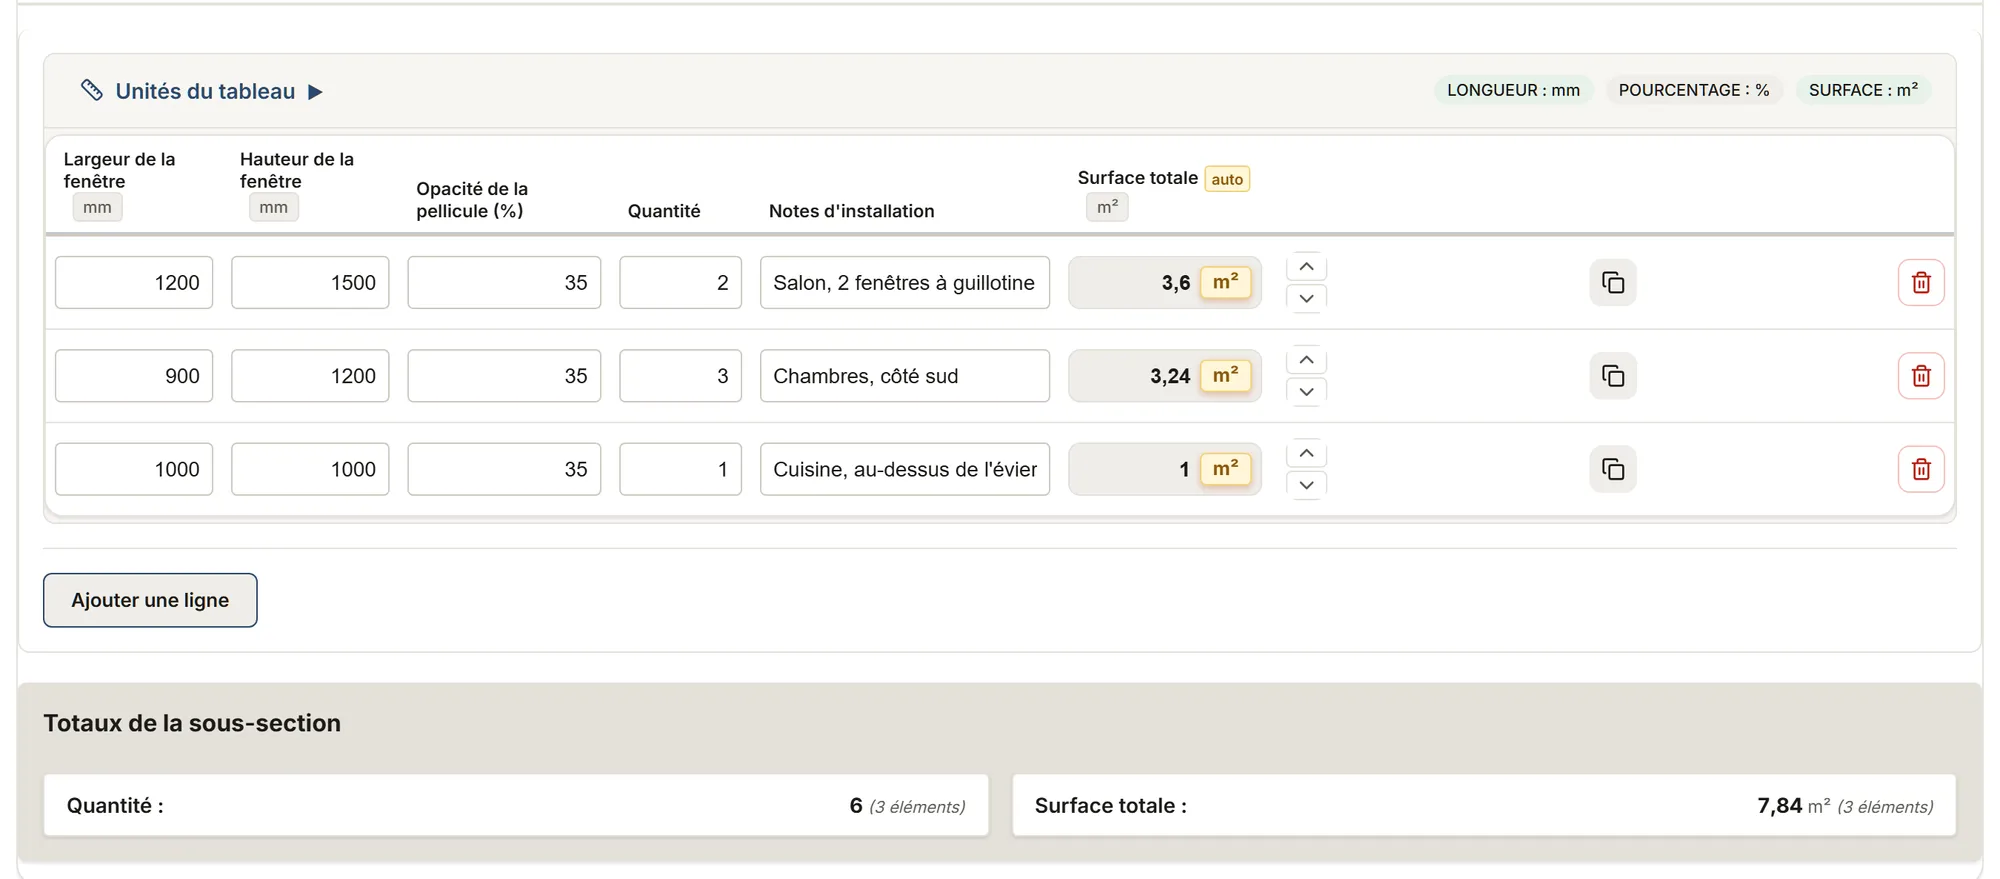
Task: Delete the Cuisine, au-dessus de l'évier row
Action: tap(1921, 469)
